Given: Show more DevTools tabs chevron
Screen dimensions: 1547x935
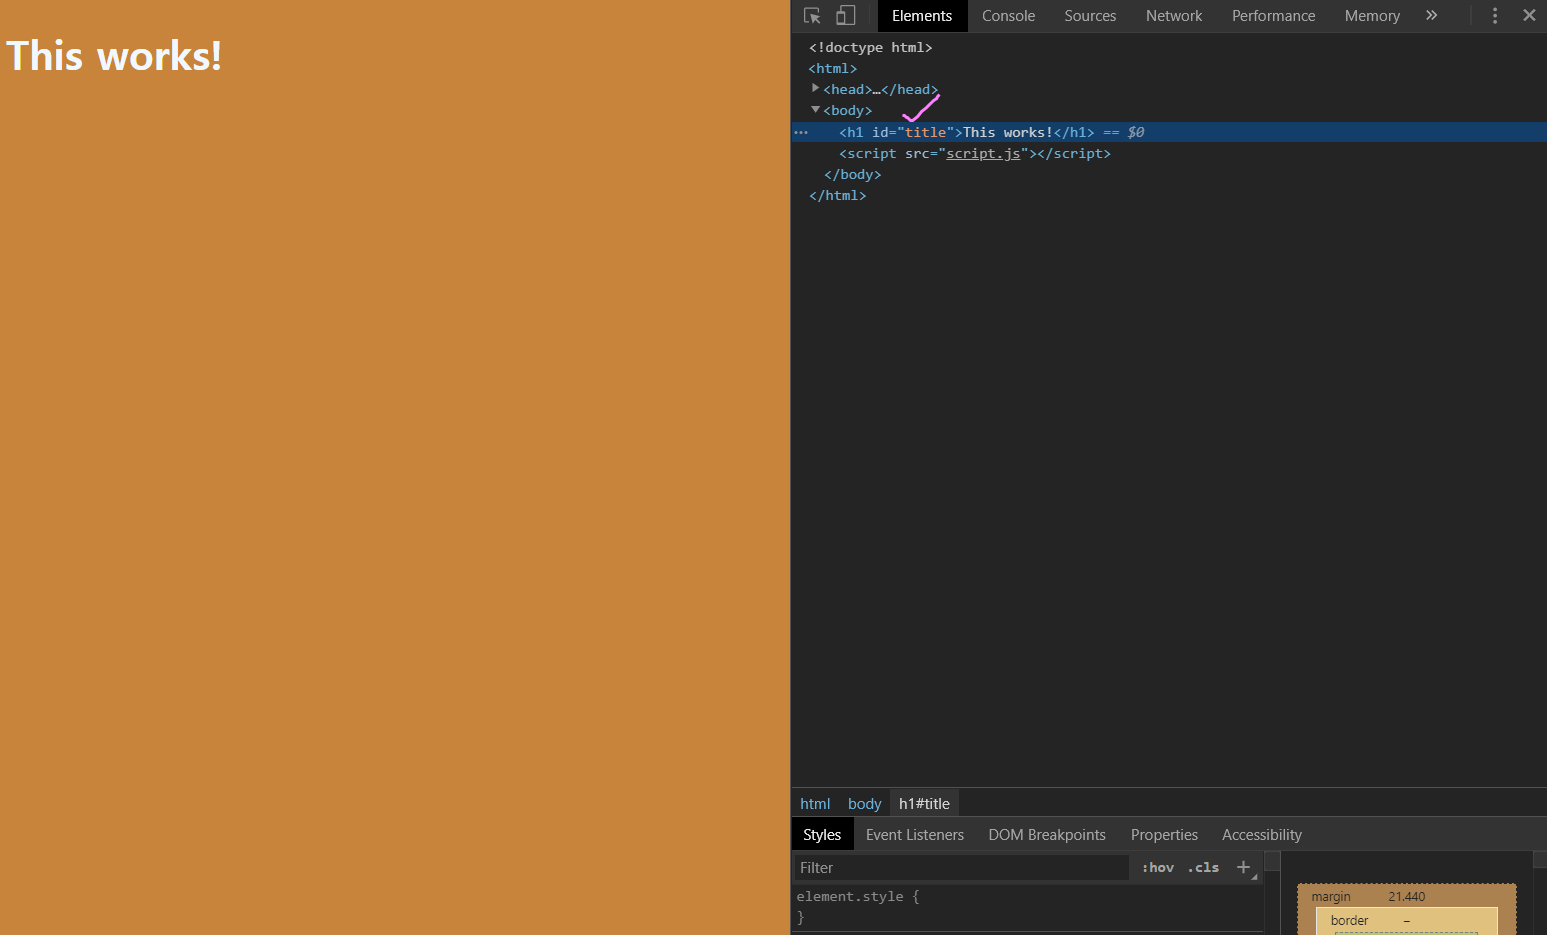Looking at the screenshot, I should click(1431, 15).
